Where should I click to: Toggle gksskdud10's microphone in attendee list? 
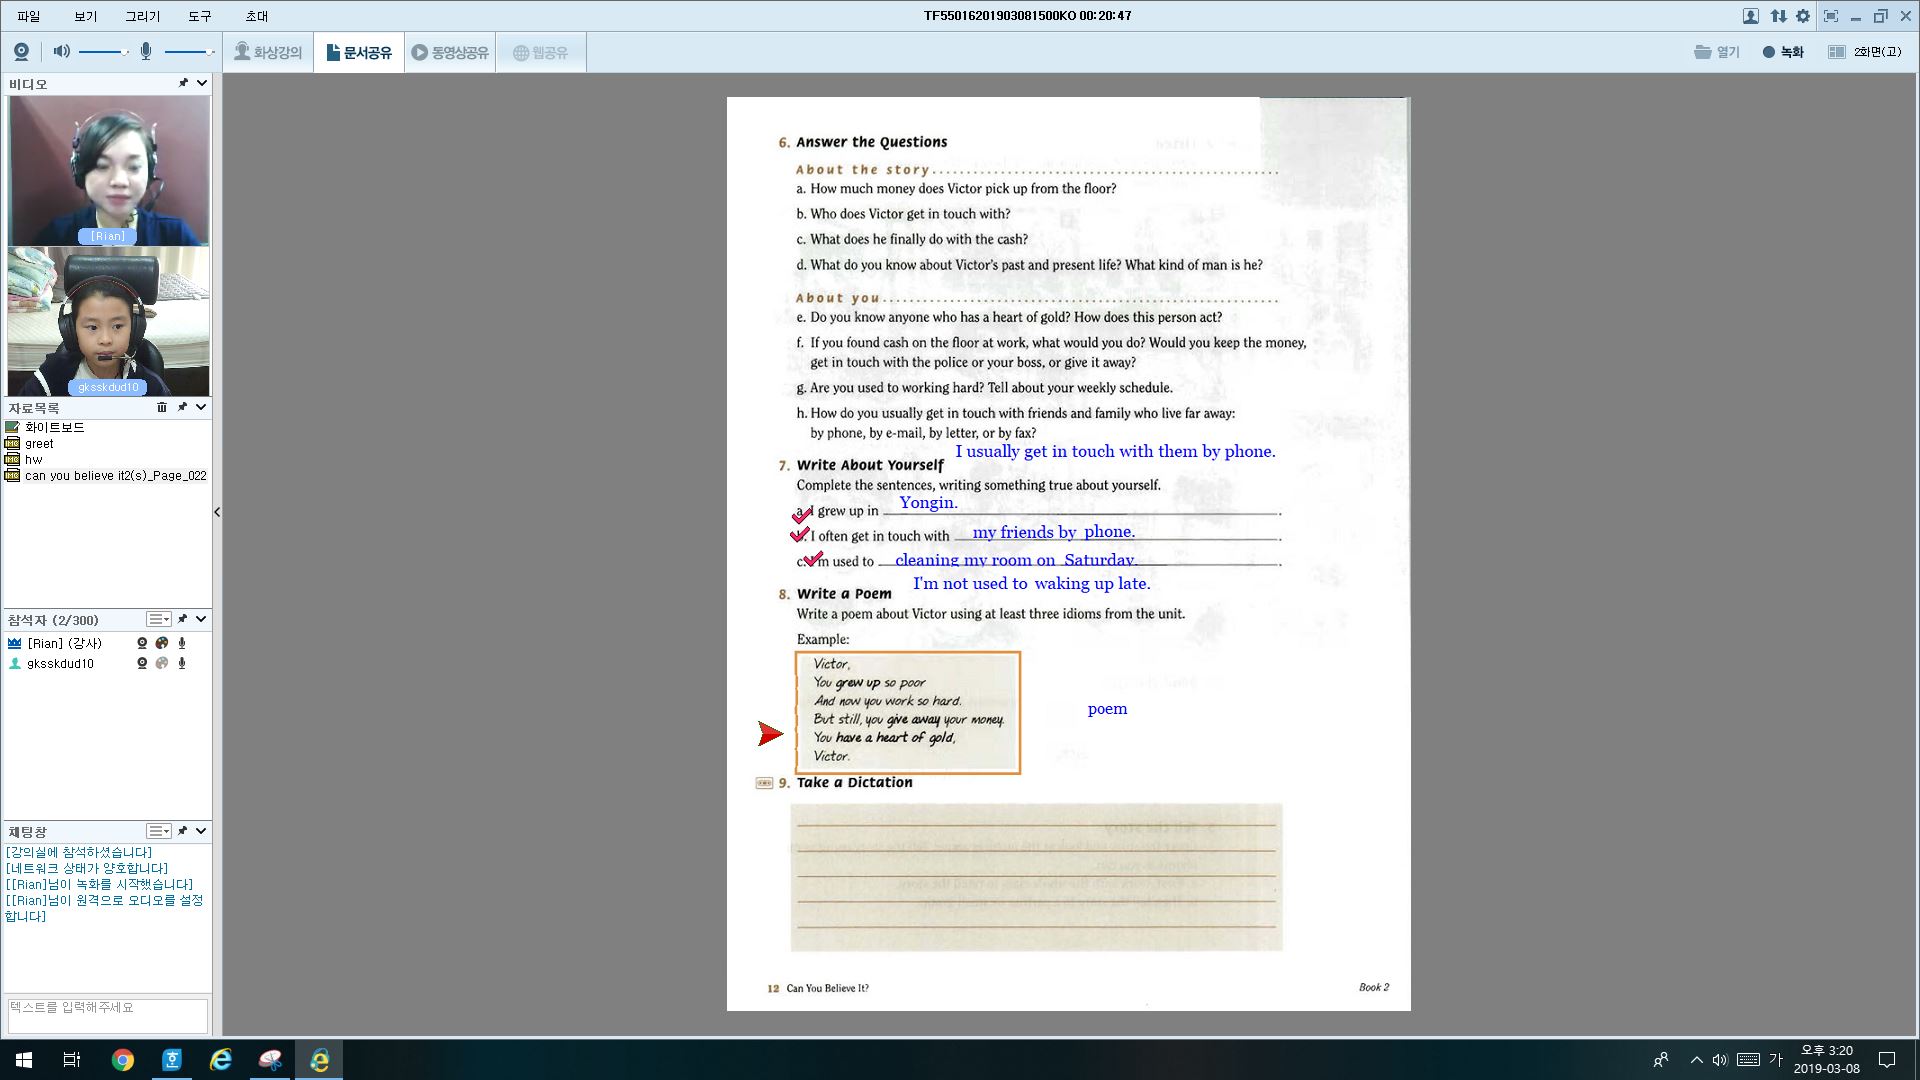click(182, 664)
